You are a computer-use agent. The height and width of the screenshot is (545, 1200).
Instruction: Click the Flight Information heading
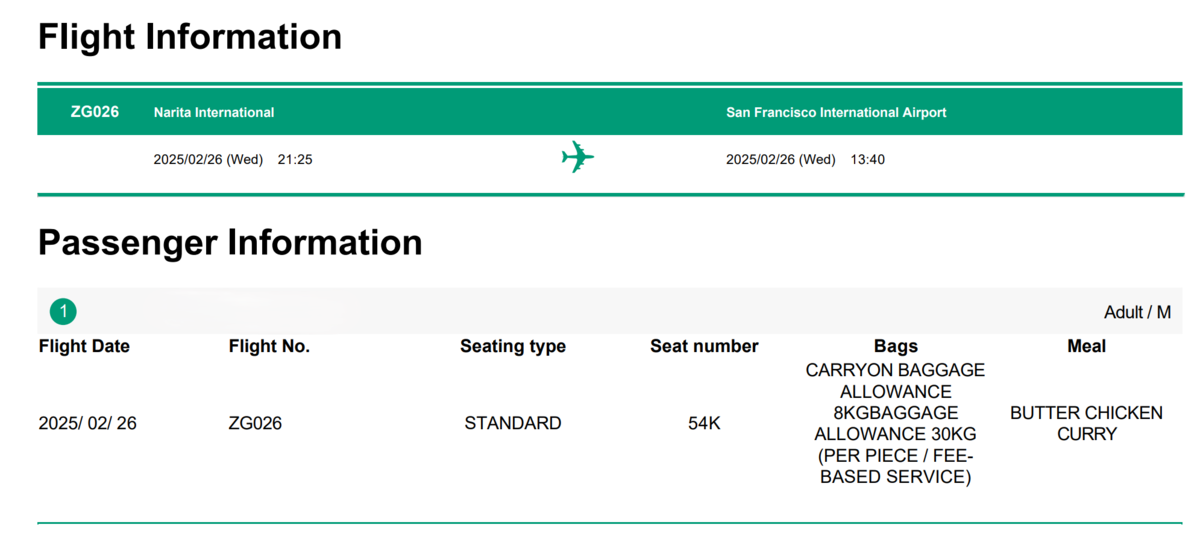pos(190,37)
